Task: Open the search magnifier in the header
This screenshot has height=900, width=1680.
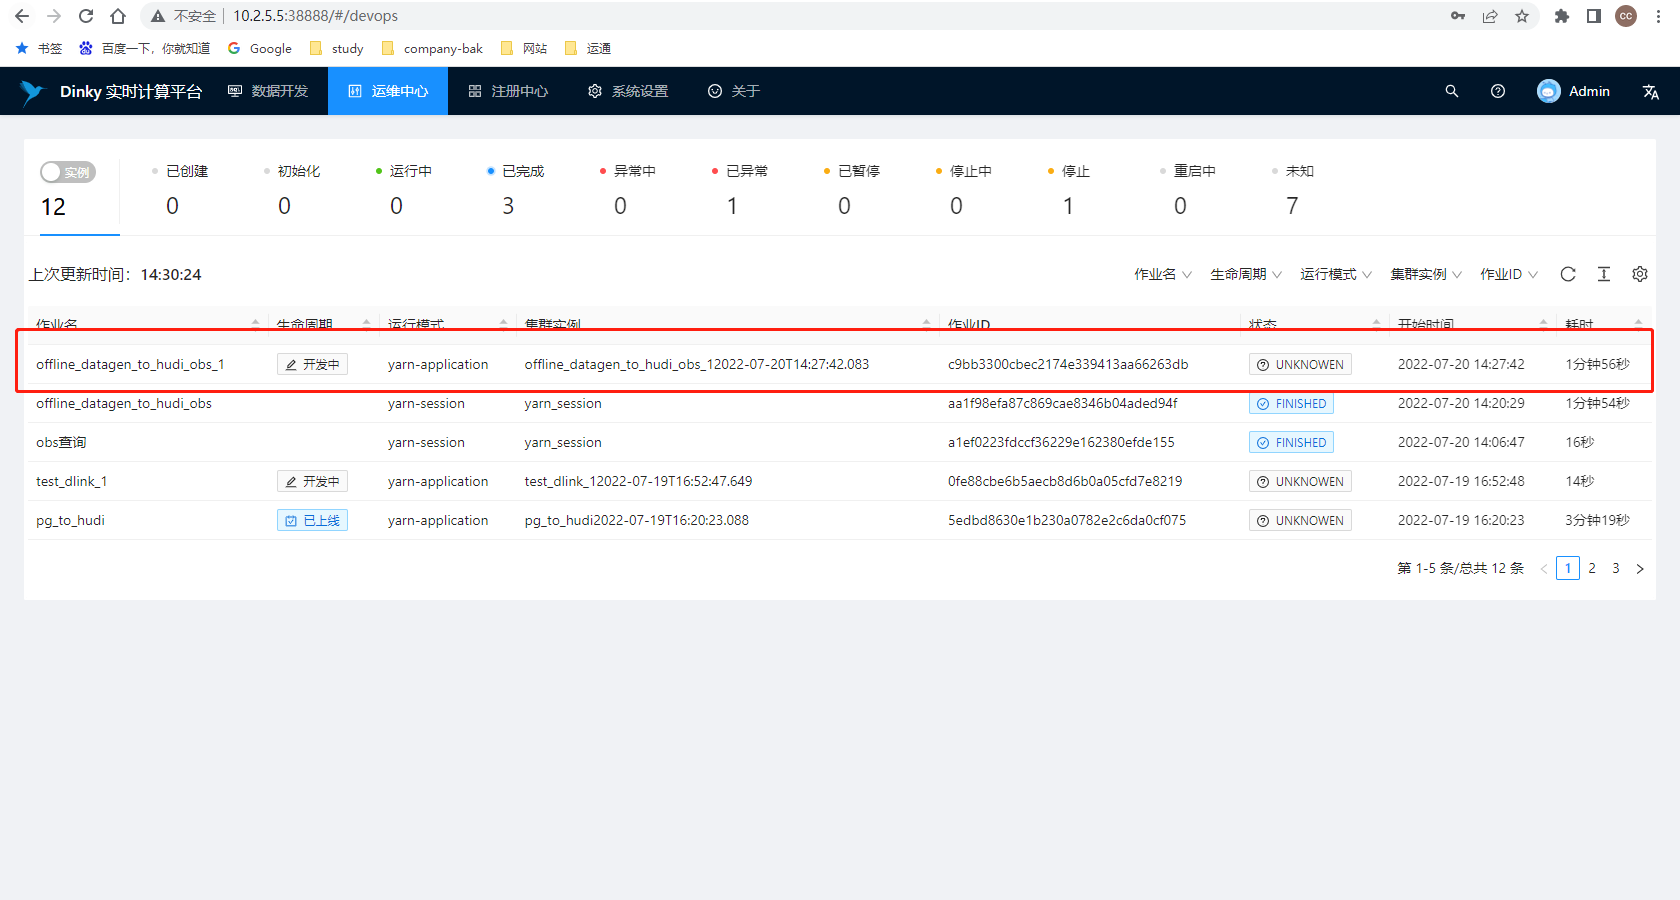Action: pos(1452,91)
